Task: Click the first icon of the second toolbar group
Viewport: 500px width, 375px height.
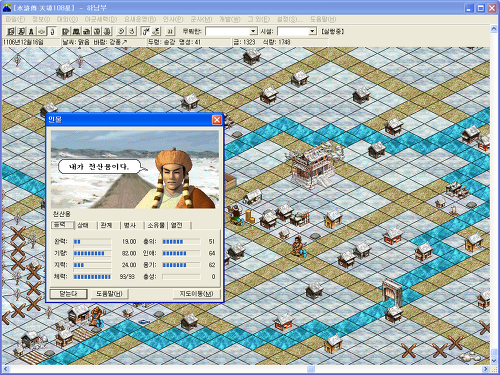Action: click(x=66, y=31)
